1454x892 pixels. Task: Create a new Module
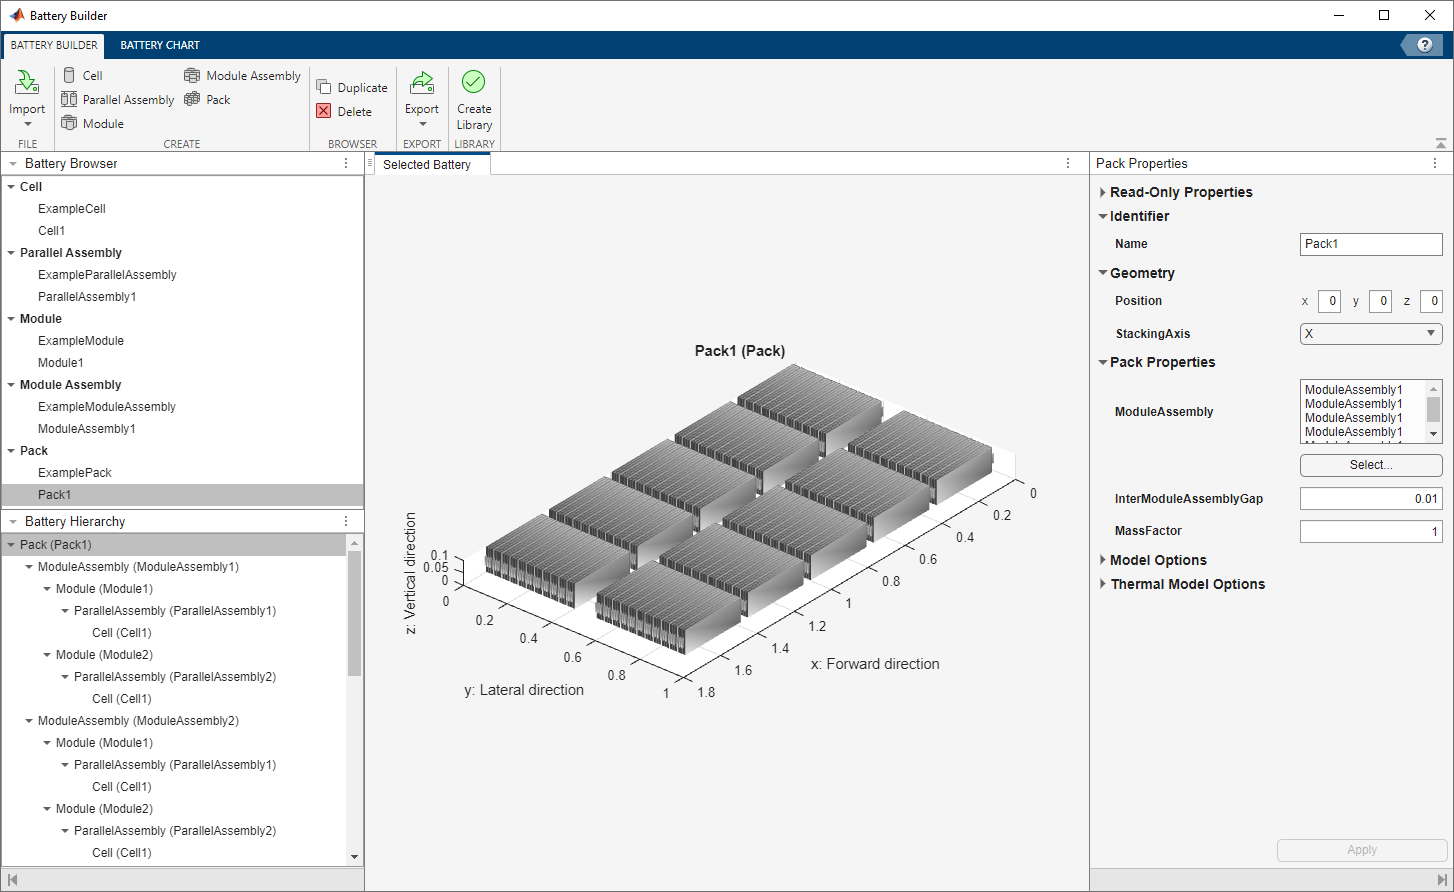click(93, 124)
